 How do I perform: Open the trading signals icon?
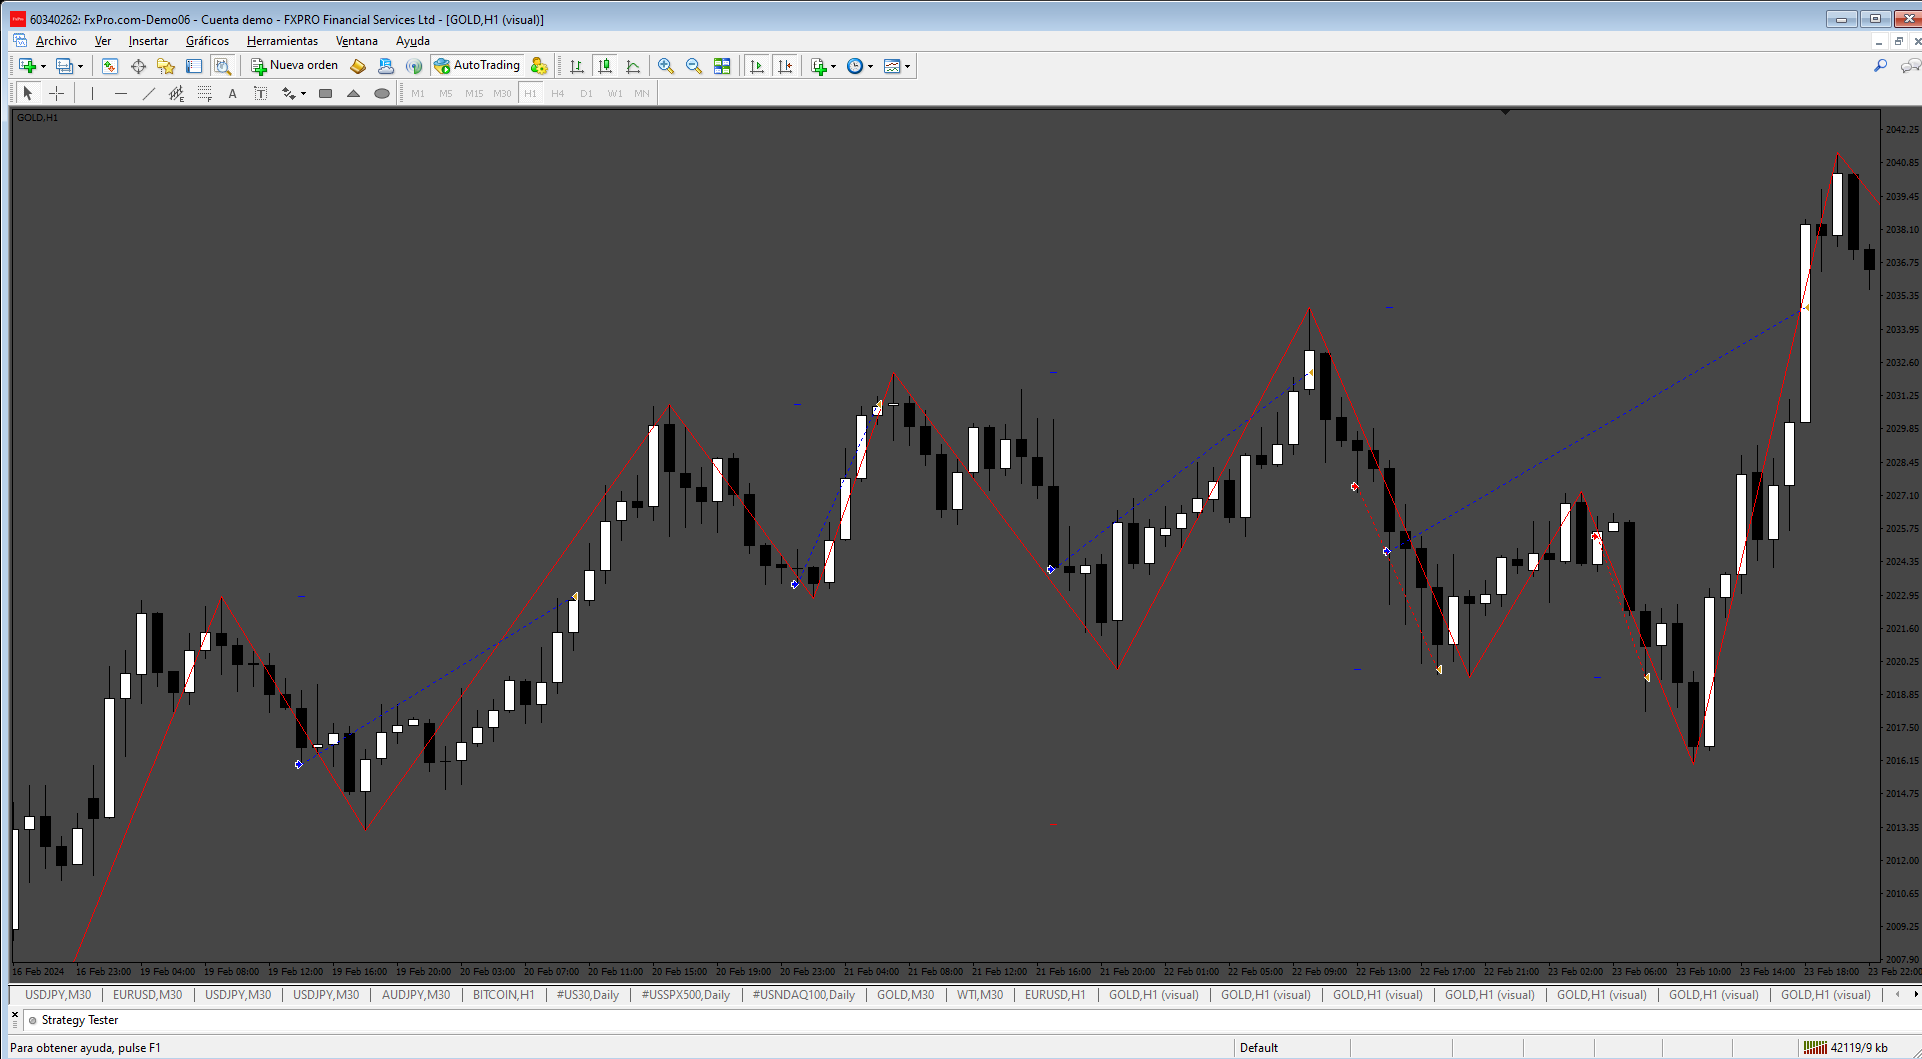[x=413, y=66]
